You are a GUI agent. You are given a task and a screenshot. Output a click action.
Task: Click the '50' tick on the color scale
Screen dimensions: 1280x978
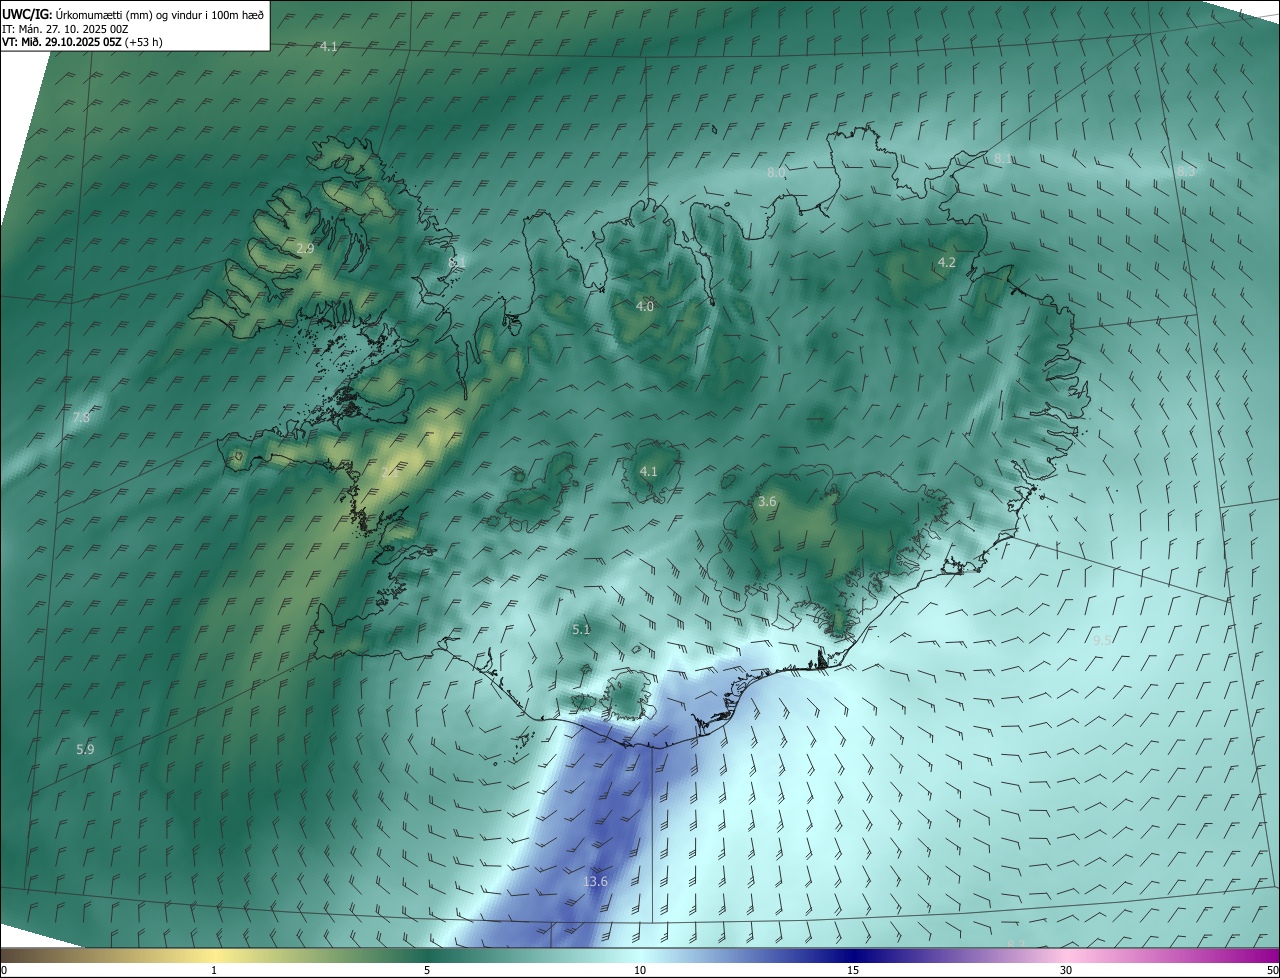click(1272, 970)
